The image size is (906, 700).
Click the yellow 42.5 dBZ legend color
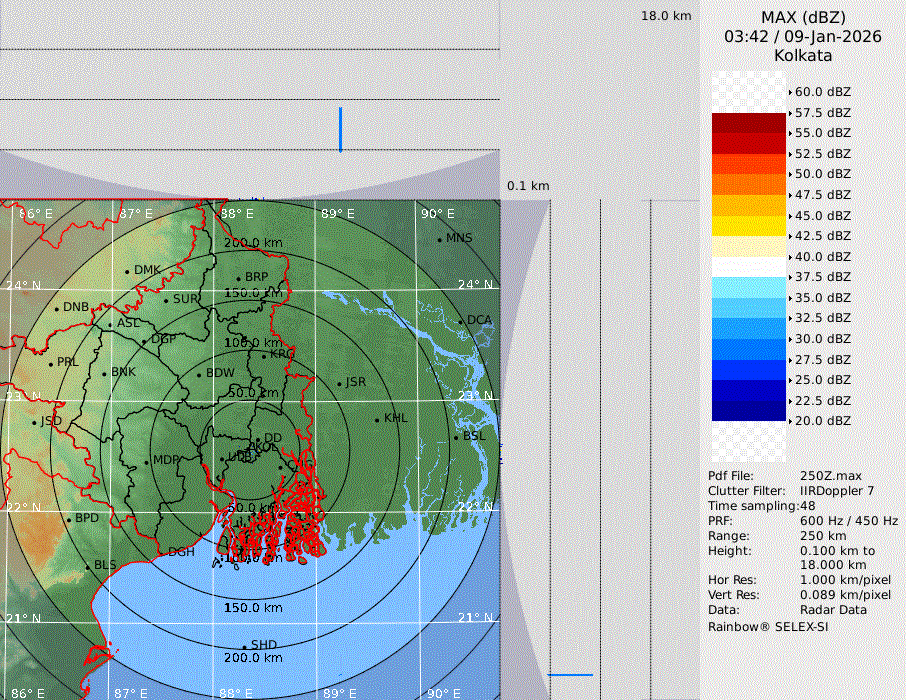749,226
